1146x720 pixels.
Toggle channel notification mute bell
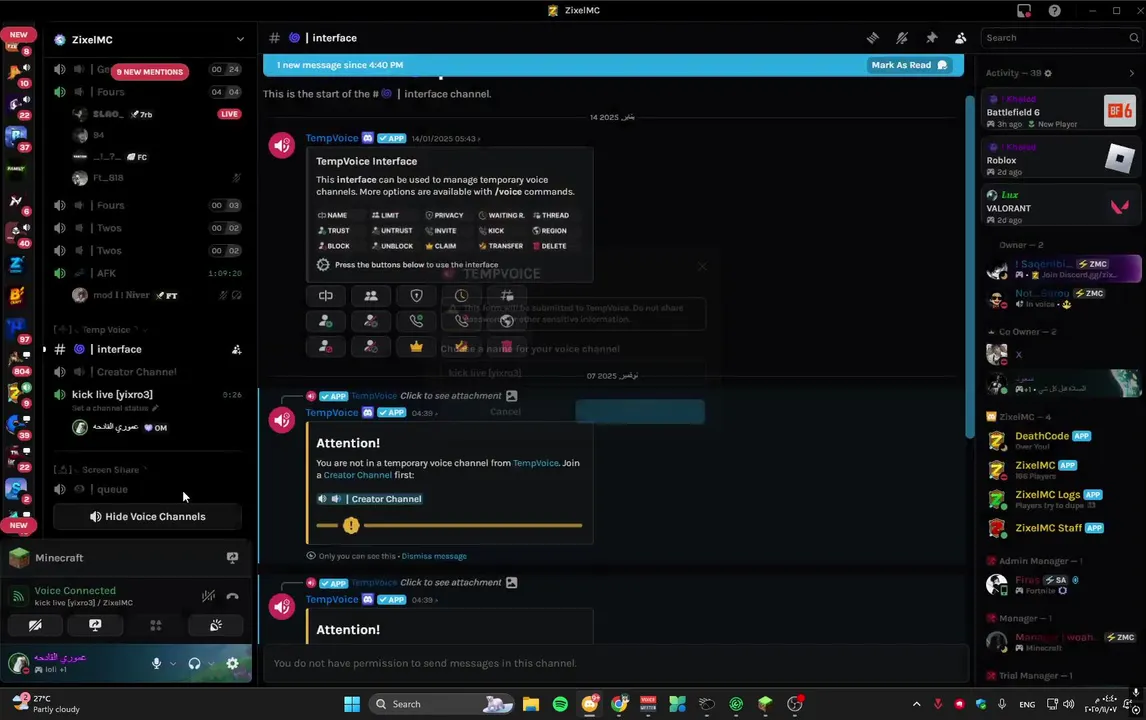[902, 38]
